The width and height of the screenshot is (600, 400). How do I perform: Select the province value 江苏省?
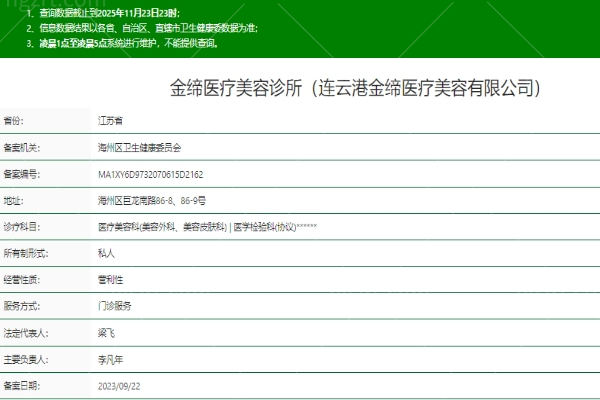point(110,121)
